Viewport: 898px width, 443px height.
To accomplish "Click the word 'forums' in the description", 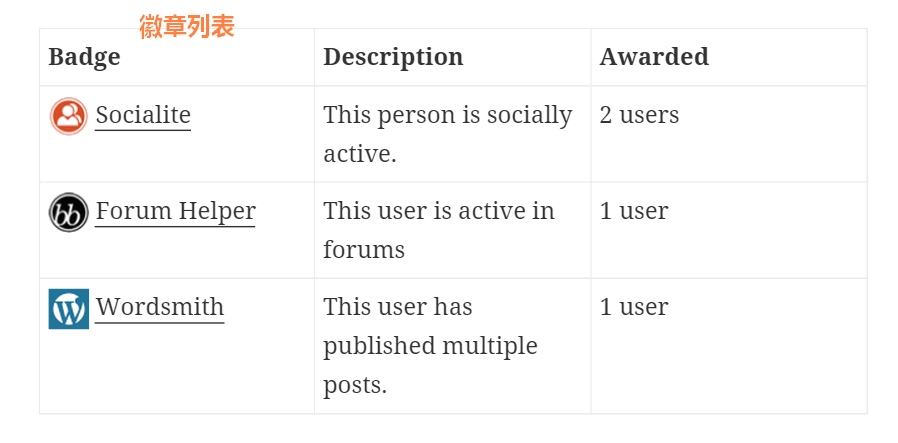I will (364, 250).
